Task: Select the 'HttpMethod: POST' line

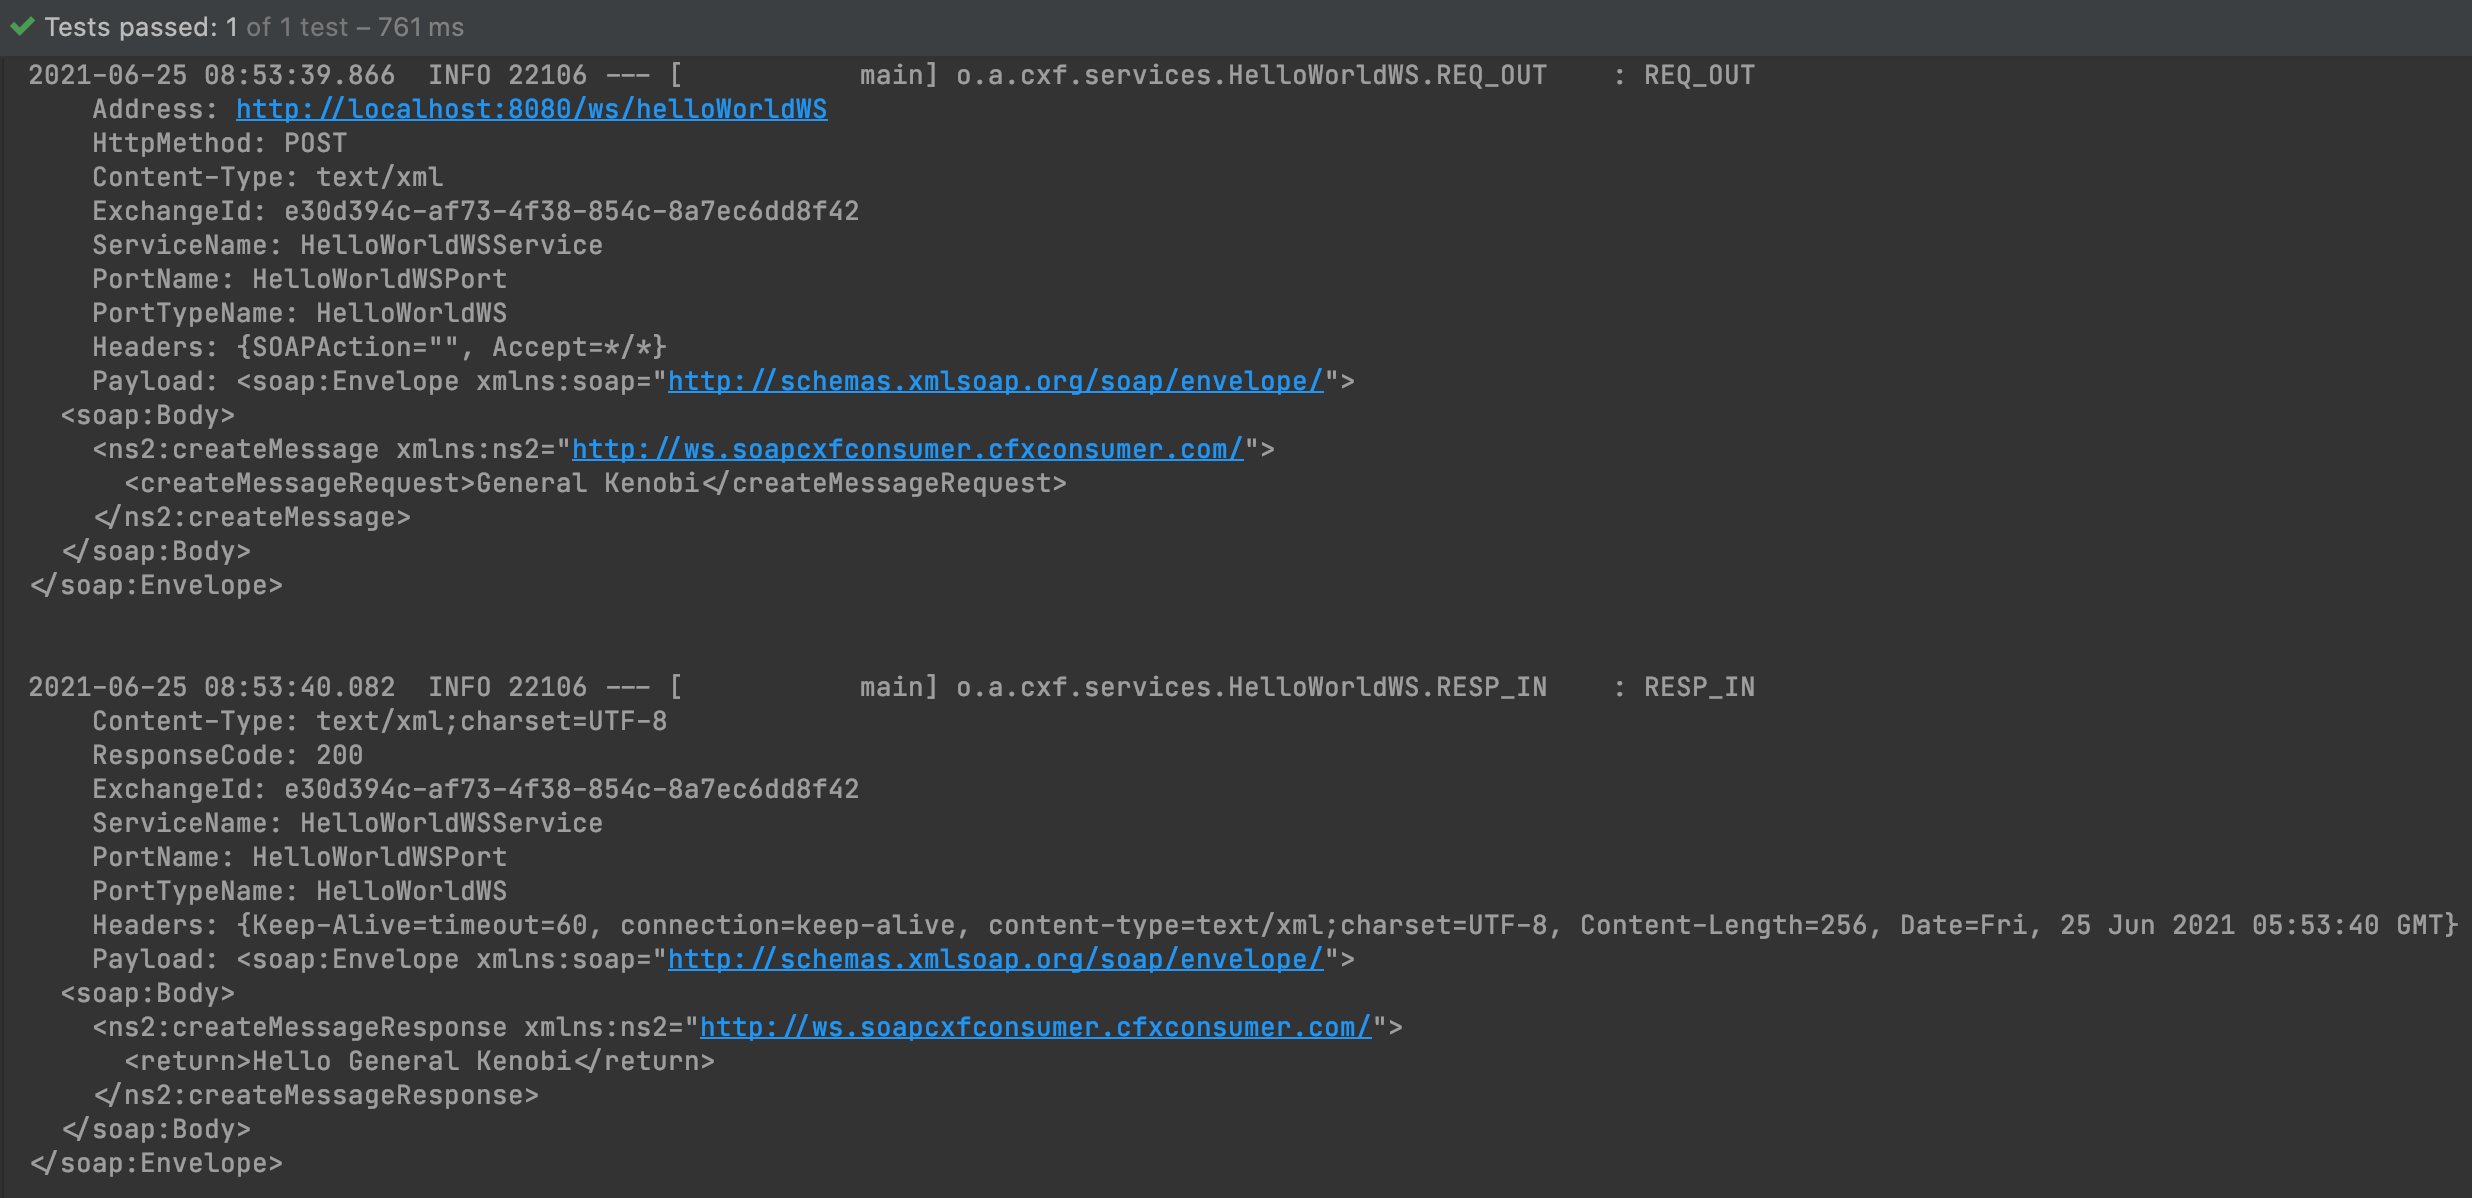Action: pos(219,143)
